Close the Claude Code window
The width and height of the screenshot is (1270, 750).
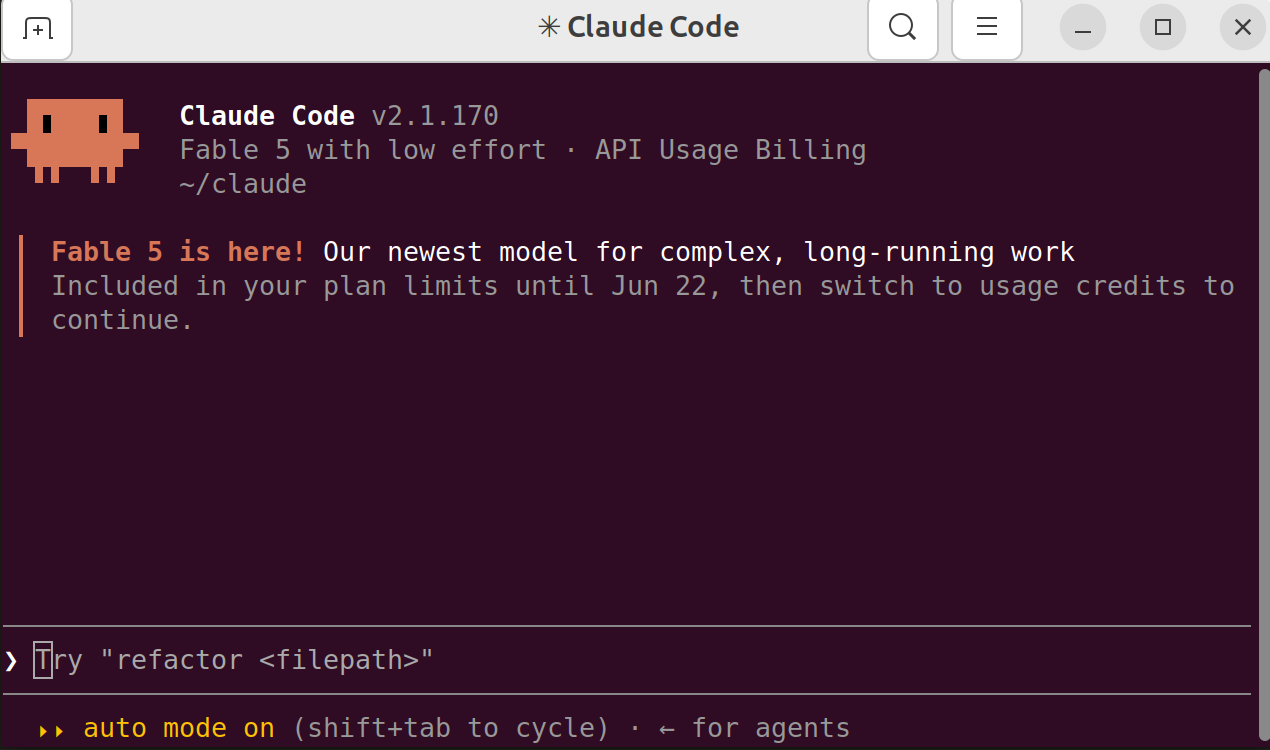(x=1243, y=28)
